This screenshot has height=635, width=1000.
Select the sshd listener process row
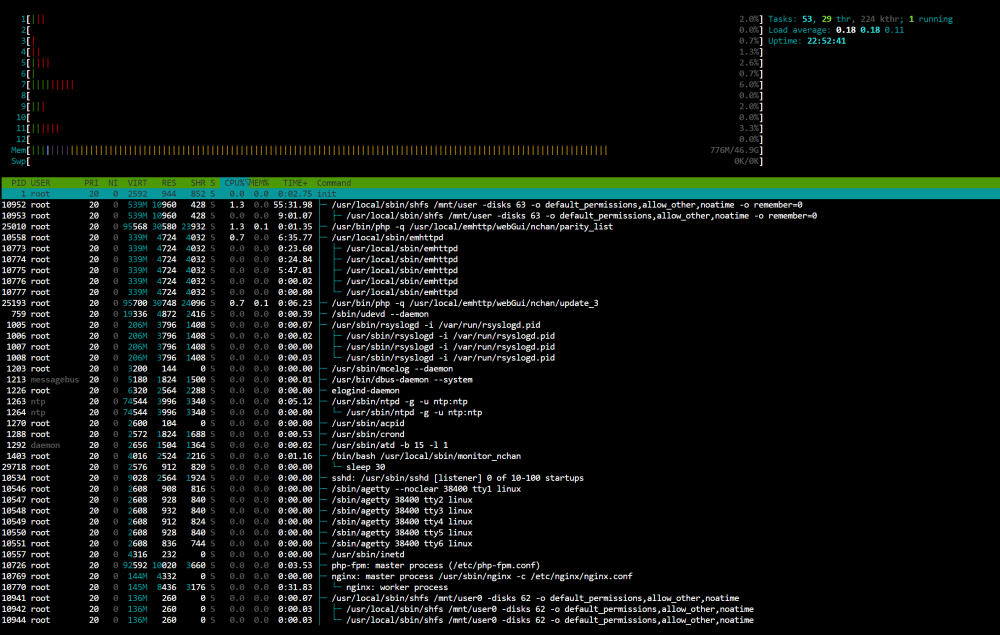(500, 478)
